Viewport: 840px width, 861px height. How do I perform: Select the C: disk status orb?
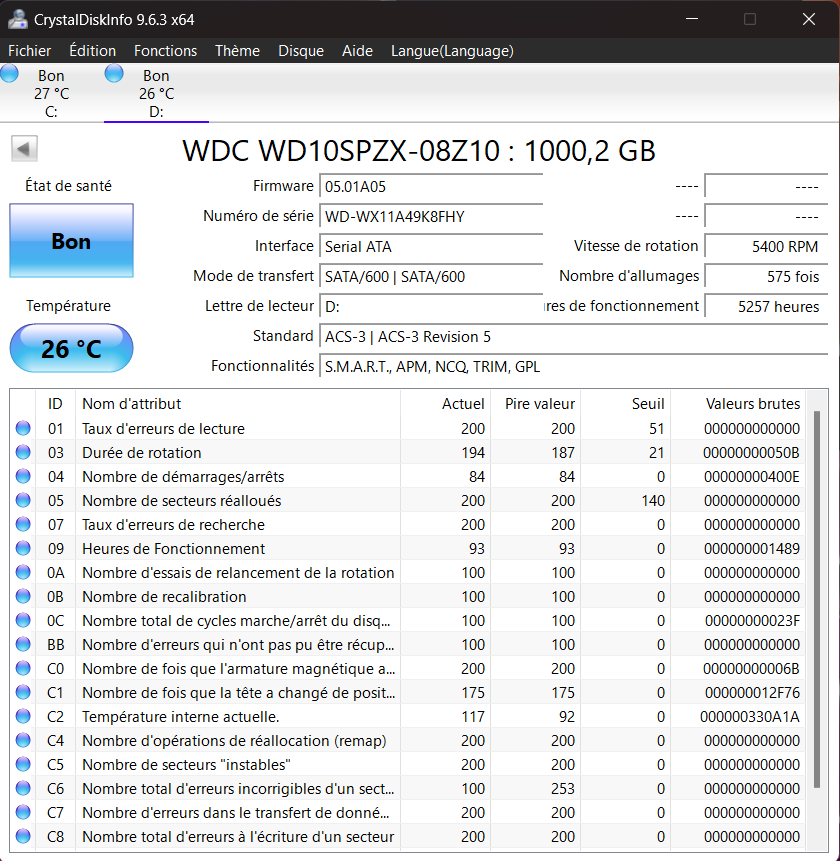pos(10,74)
